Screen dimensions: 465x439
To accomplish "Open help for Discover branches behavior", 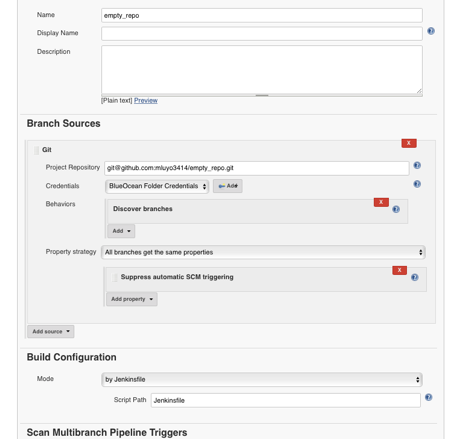I will tap(396, 209).
